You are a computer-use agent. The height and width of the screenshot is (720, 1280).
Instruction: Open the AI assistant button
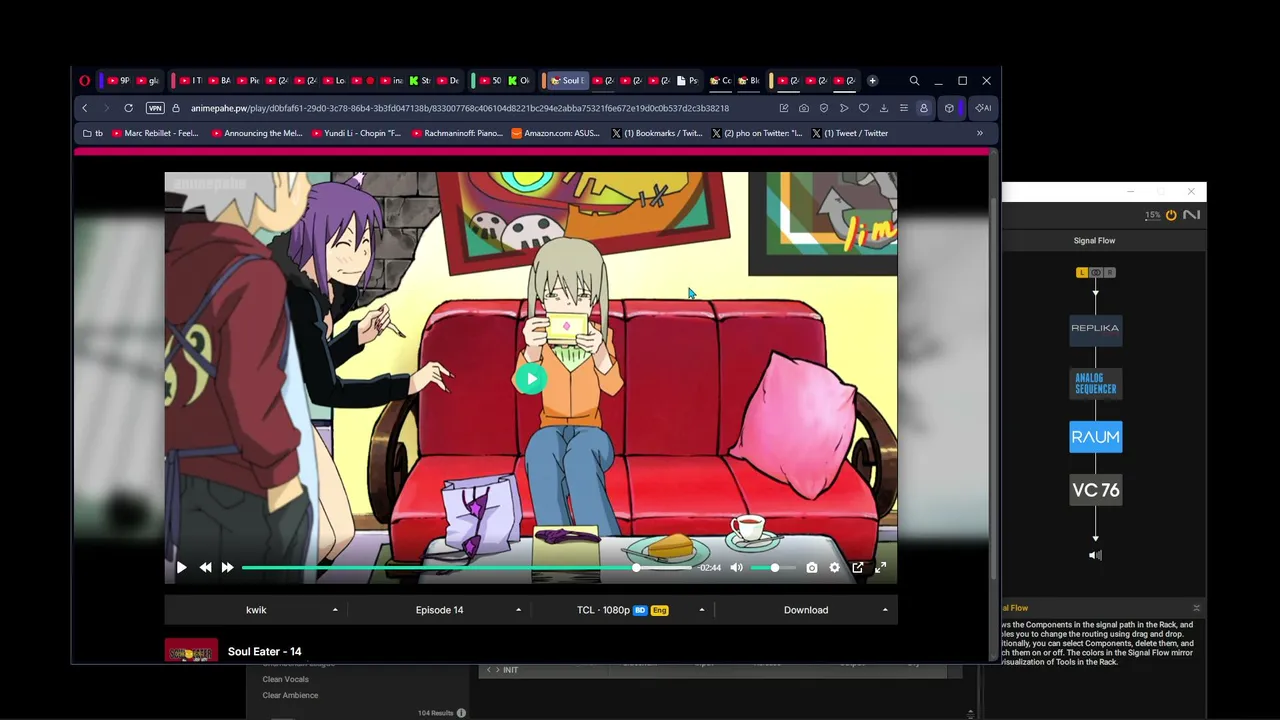[x=983, y=108]
